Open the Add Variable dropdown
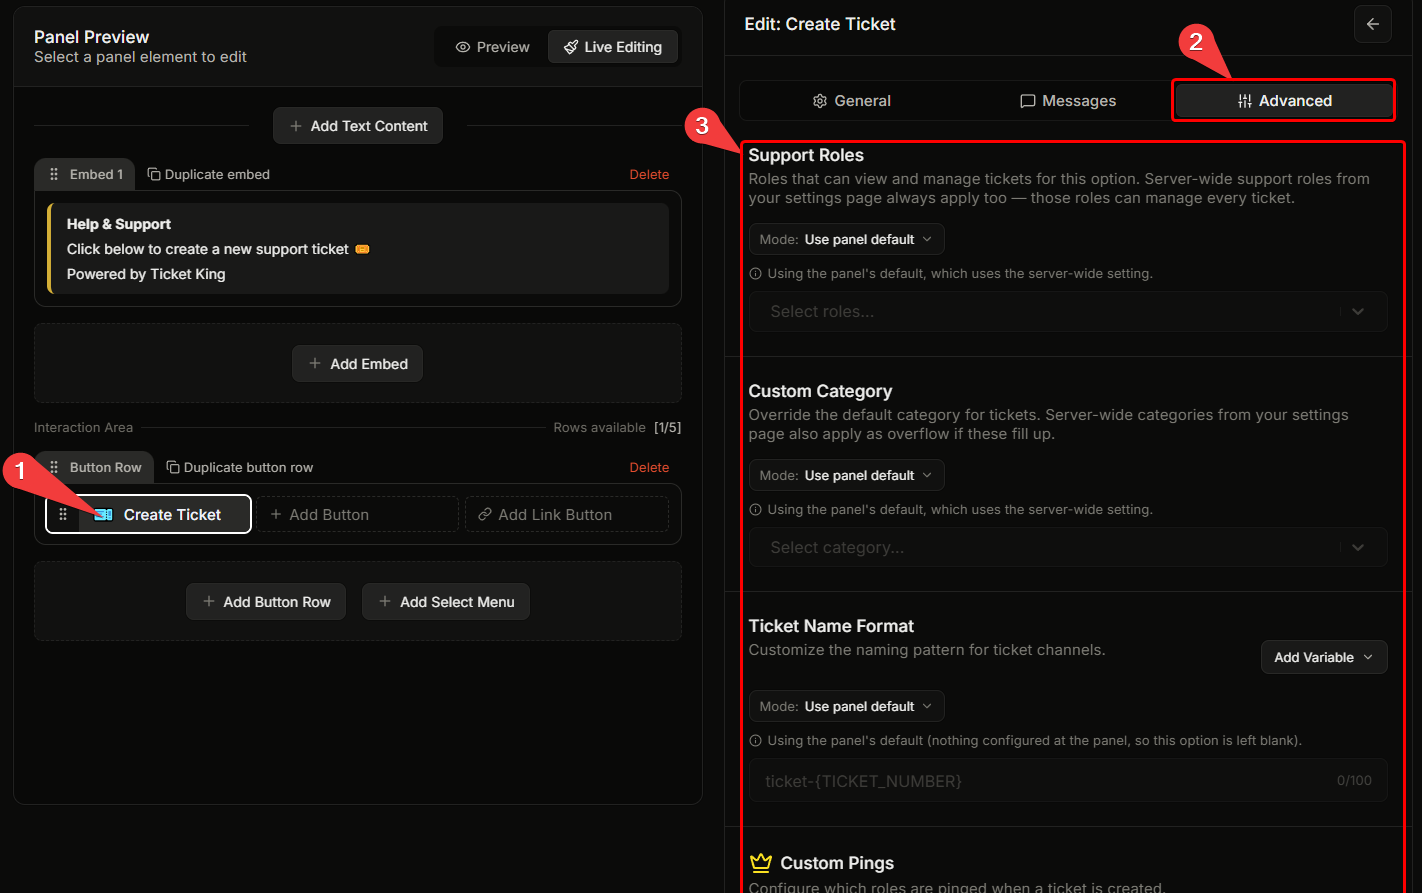Screen dimensions: 1422x893 pos(1324,657)
